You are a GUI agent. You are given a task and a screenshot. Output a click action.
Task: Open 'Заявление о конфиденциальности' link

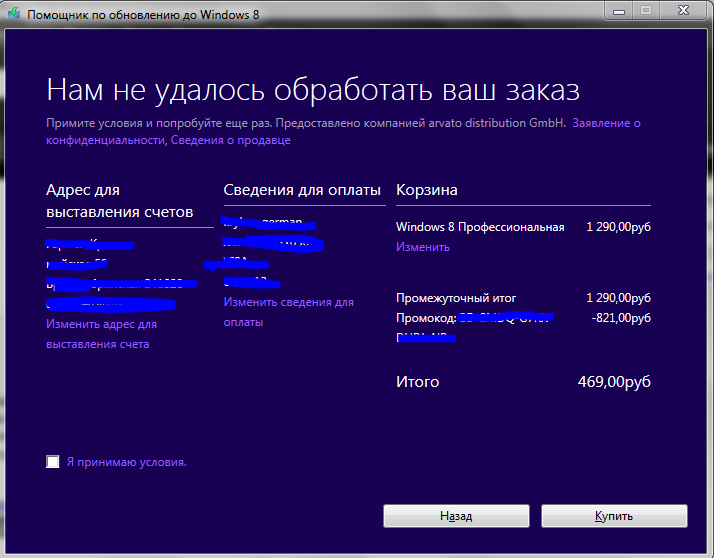pyautogui.click(x=343, y=131)
